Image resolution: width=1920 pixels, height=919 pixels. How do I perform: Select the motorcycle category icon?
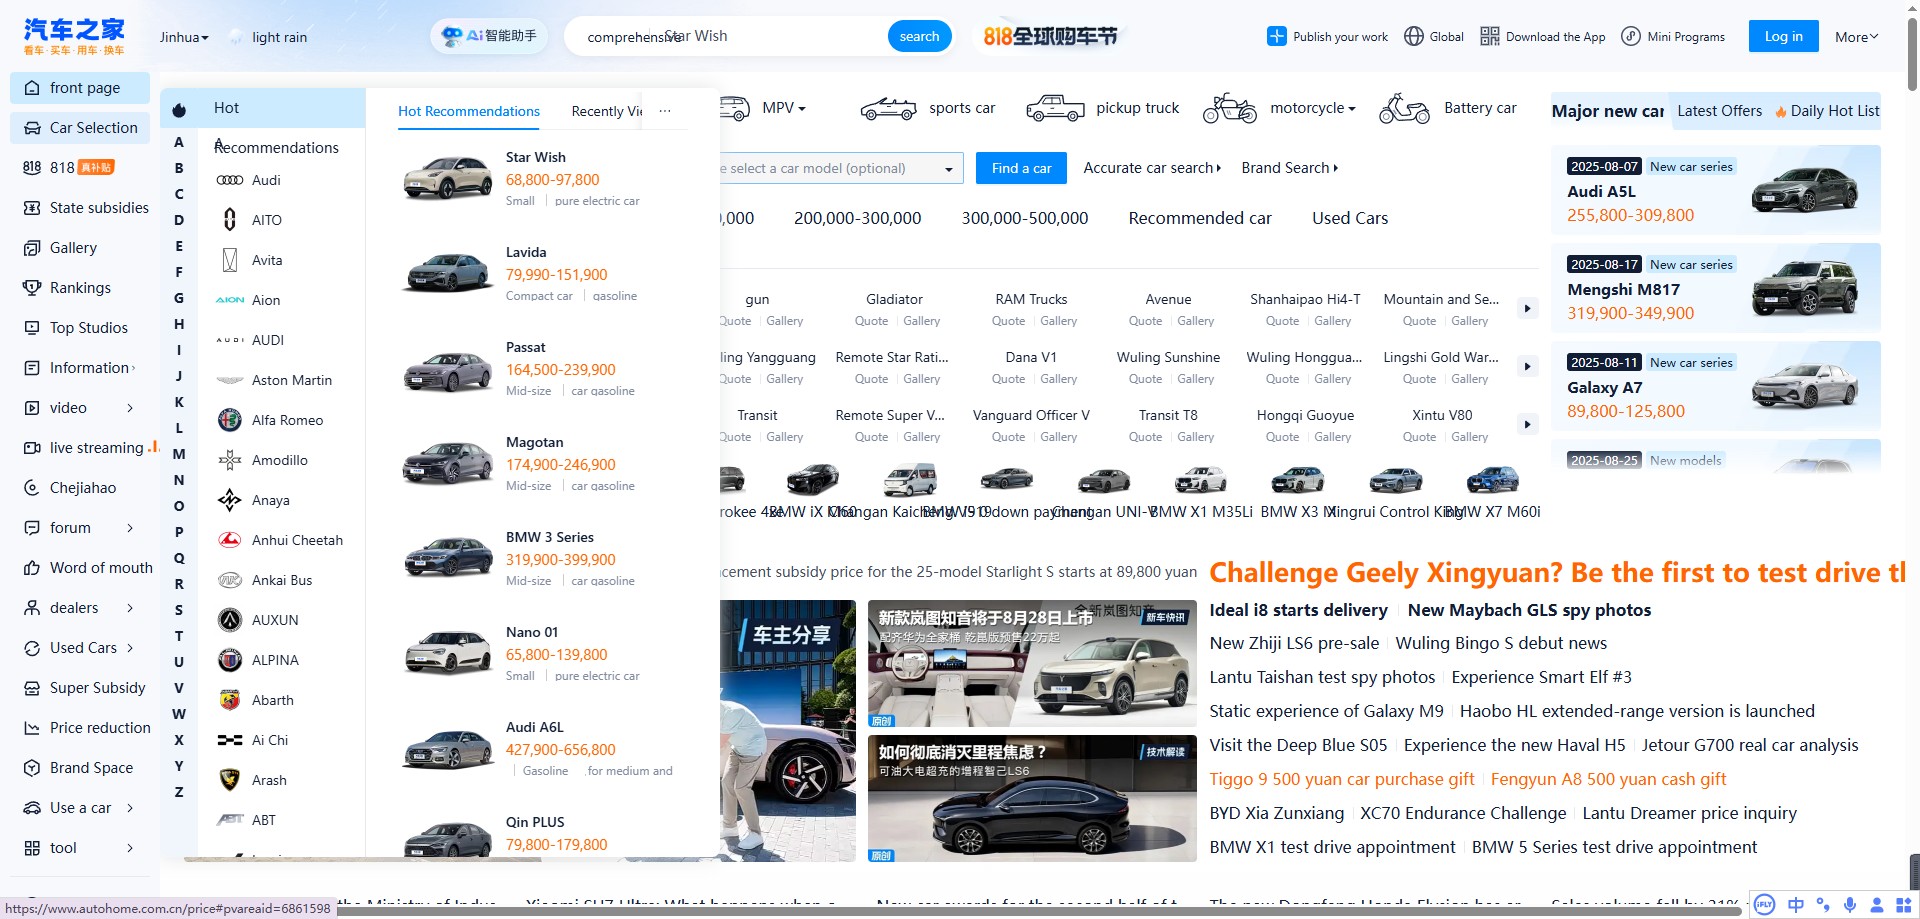click(1229, 108)
